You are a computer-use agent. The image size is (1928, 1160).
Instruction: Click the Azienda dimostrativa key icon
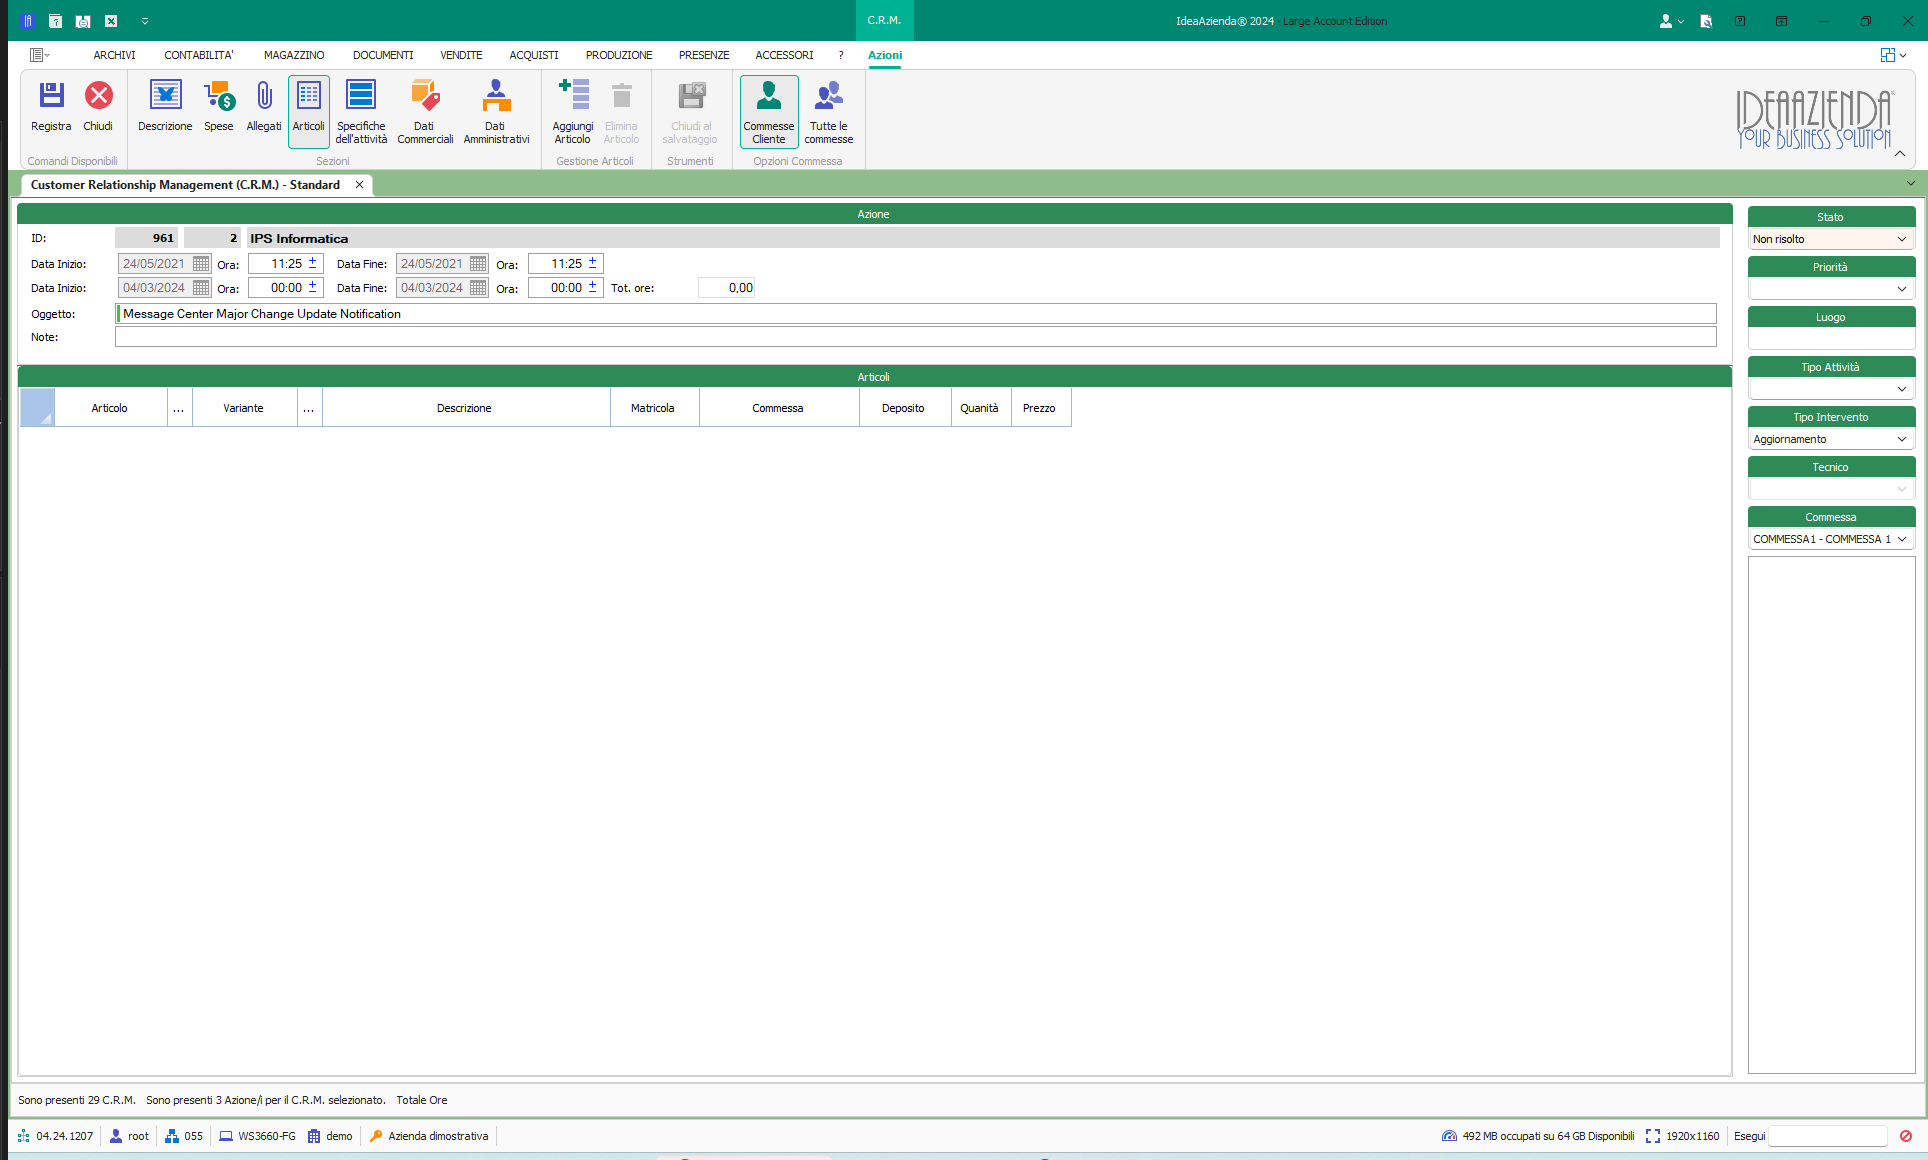(x=377, y=1136)
